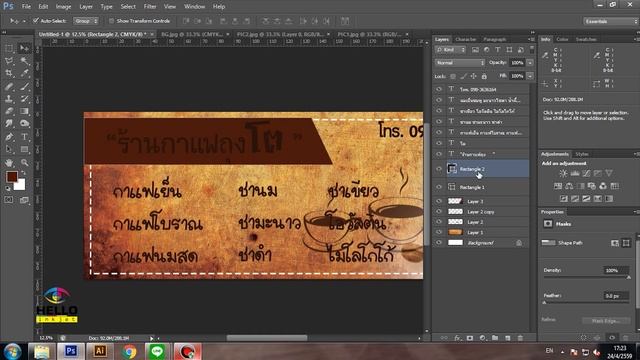Hide the Layer 2 copy layer

coord(439,211)
